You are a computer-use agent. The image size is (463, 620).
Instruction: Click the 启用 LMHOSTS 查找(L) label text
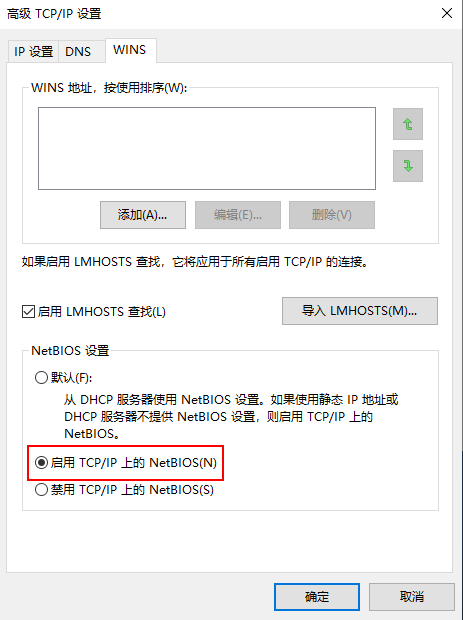pos(102,312)
